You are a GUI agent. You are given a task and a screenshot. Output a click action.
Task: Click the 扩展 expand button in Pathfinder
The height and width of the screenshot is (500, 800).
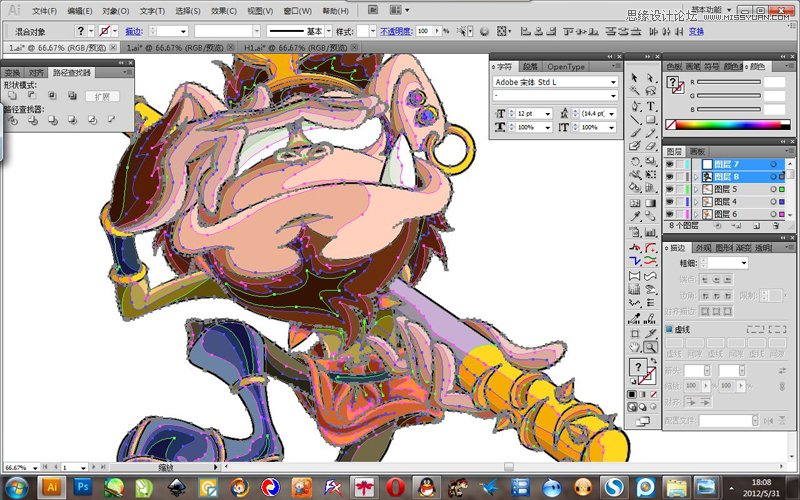pyautogui.click(x=103, y=96)
